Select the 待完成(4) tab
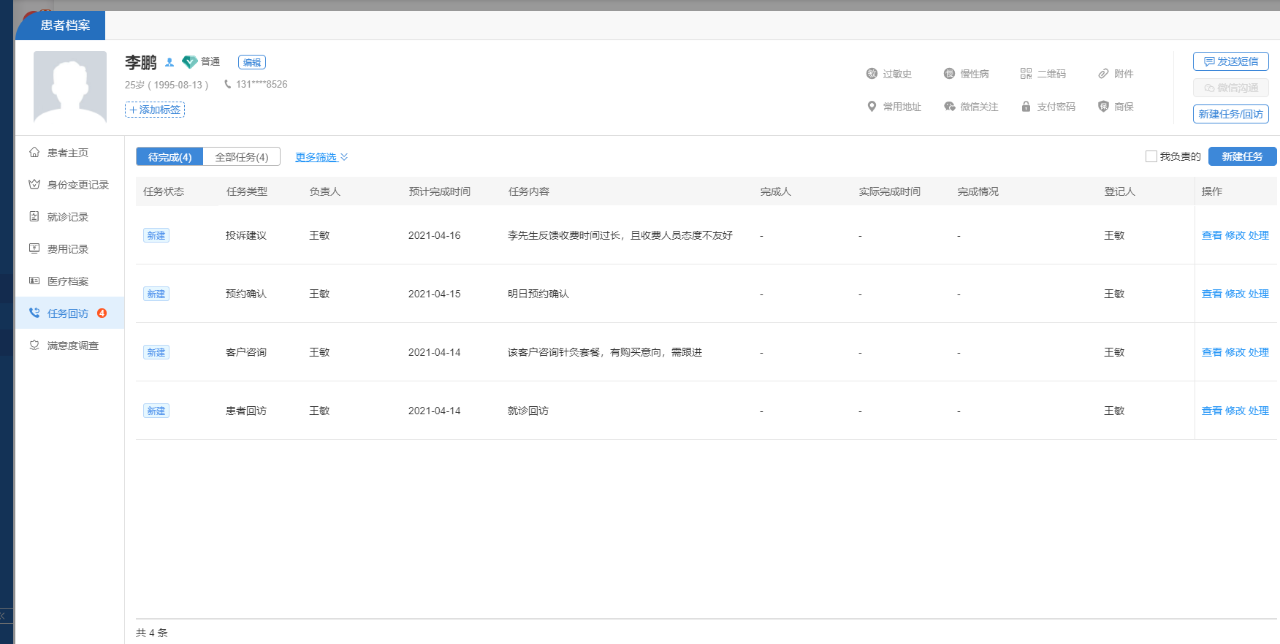The image size is (1280, 644). coord(169,157)
